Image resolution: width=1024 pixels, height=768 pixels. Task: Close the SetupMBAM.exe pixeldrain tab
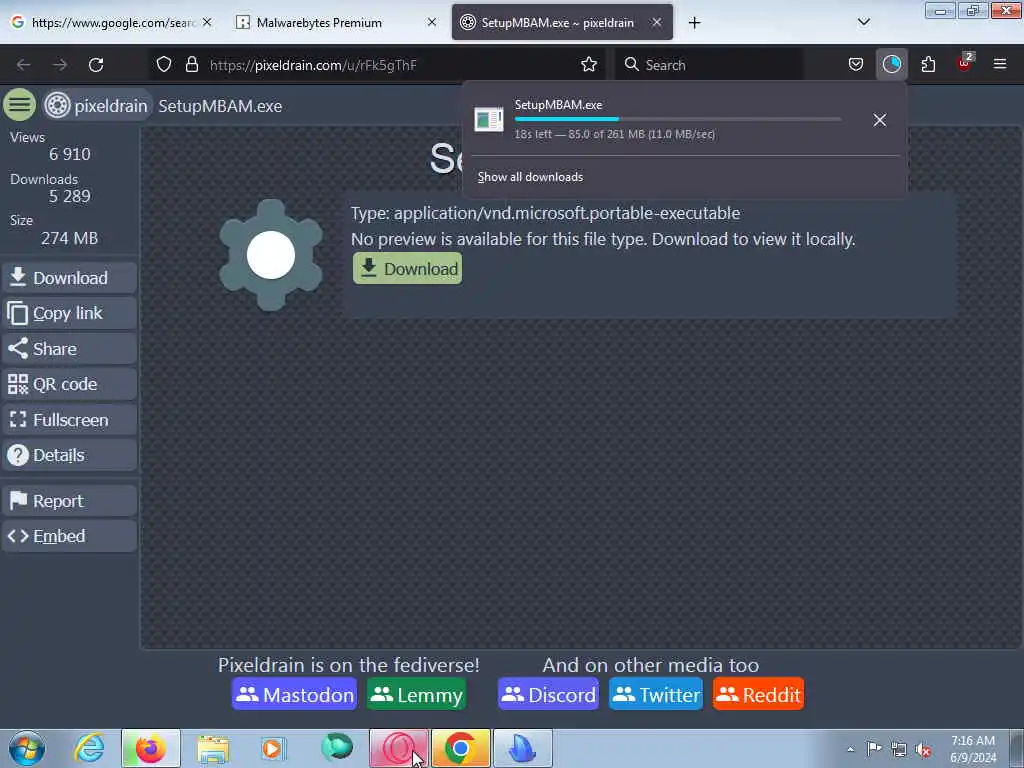tap(657, 22)
